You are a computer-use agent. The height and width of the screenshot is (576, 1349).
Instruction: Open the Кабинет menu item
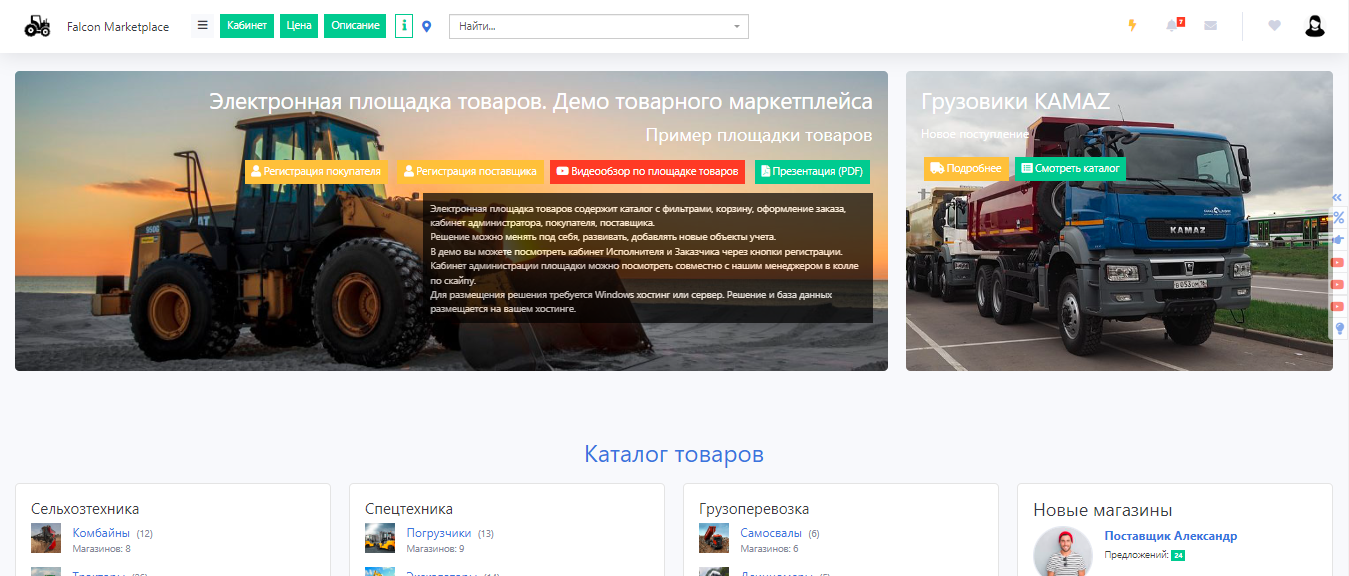[247, 26]
